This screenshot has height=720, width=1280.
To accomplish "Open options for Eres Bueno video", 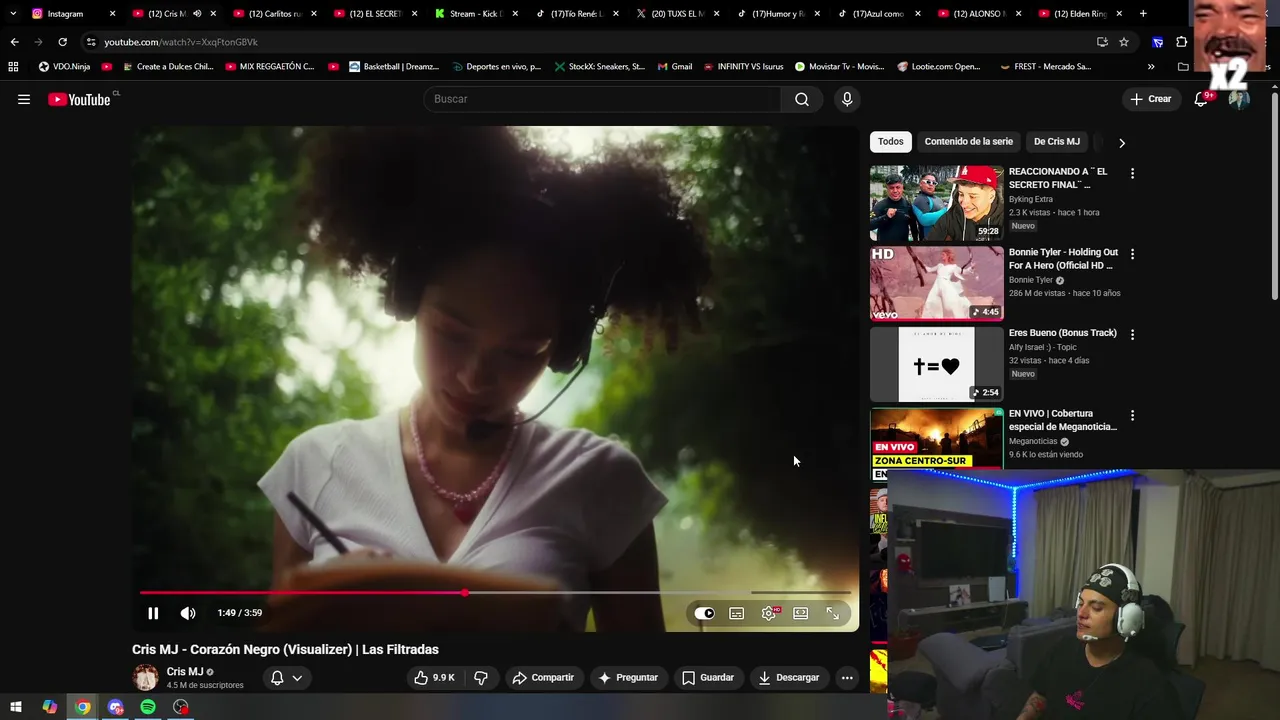I will (x=1132, y=334).
